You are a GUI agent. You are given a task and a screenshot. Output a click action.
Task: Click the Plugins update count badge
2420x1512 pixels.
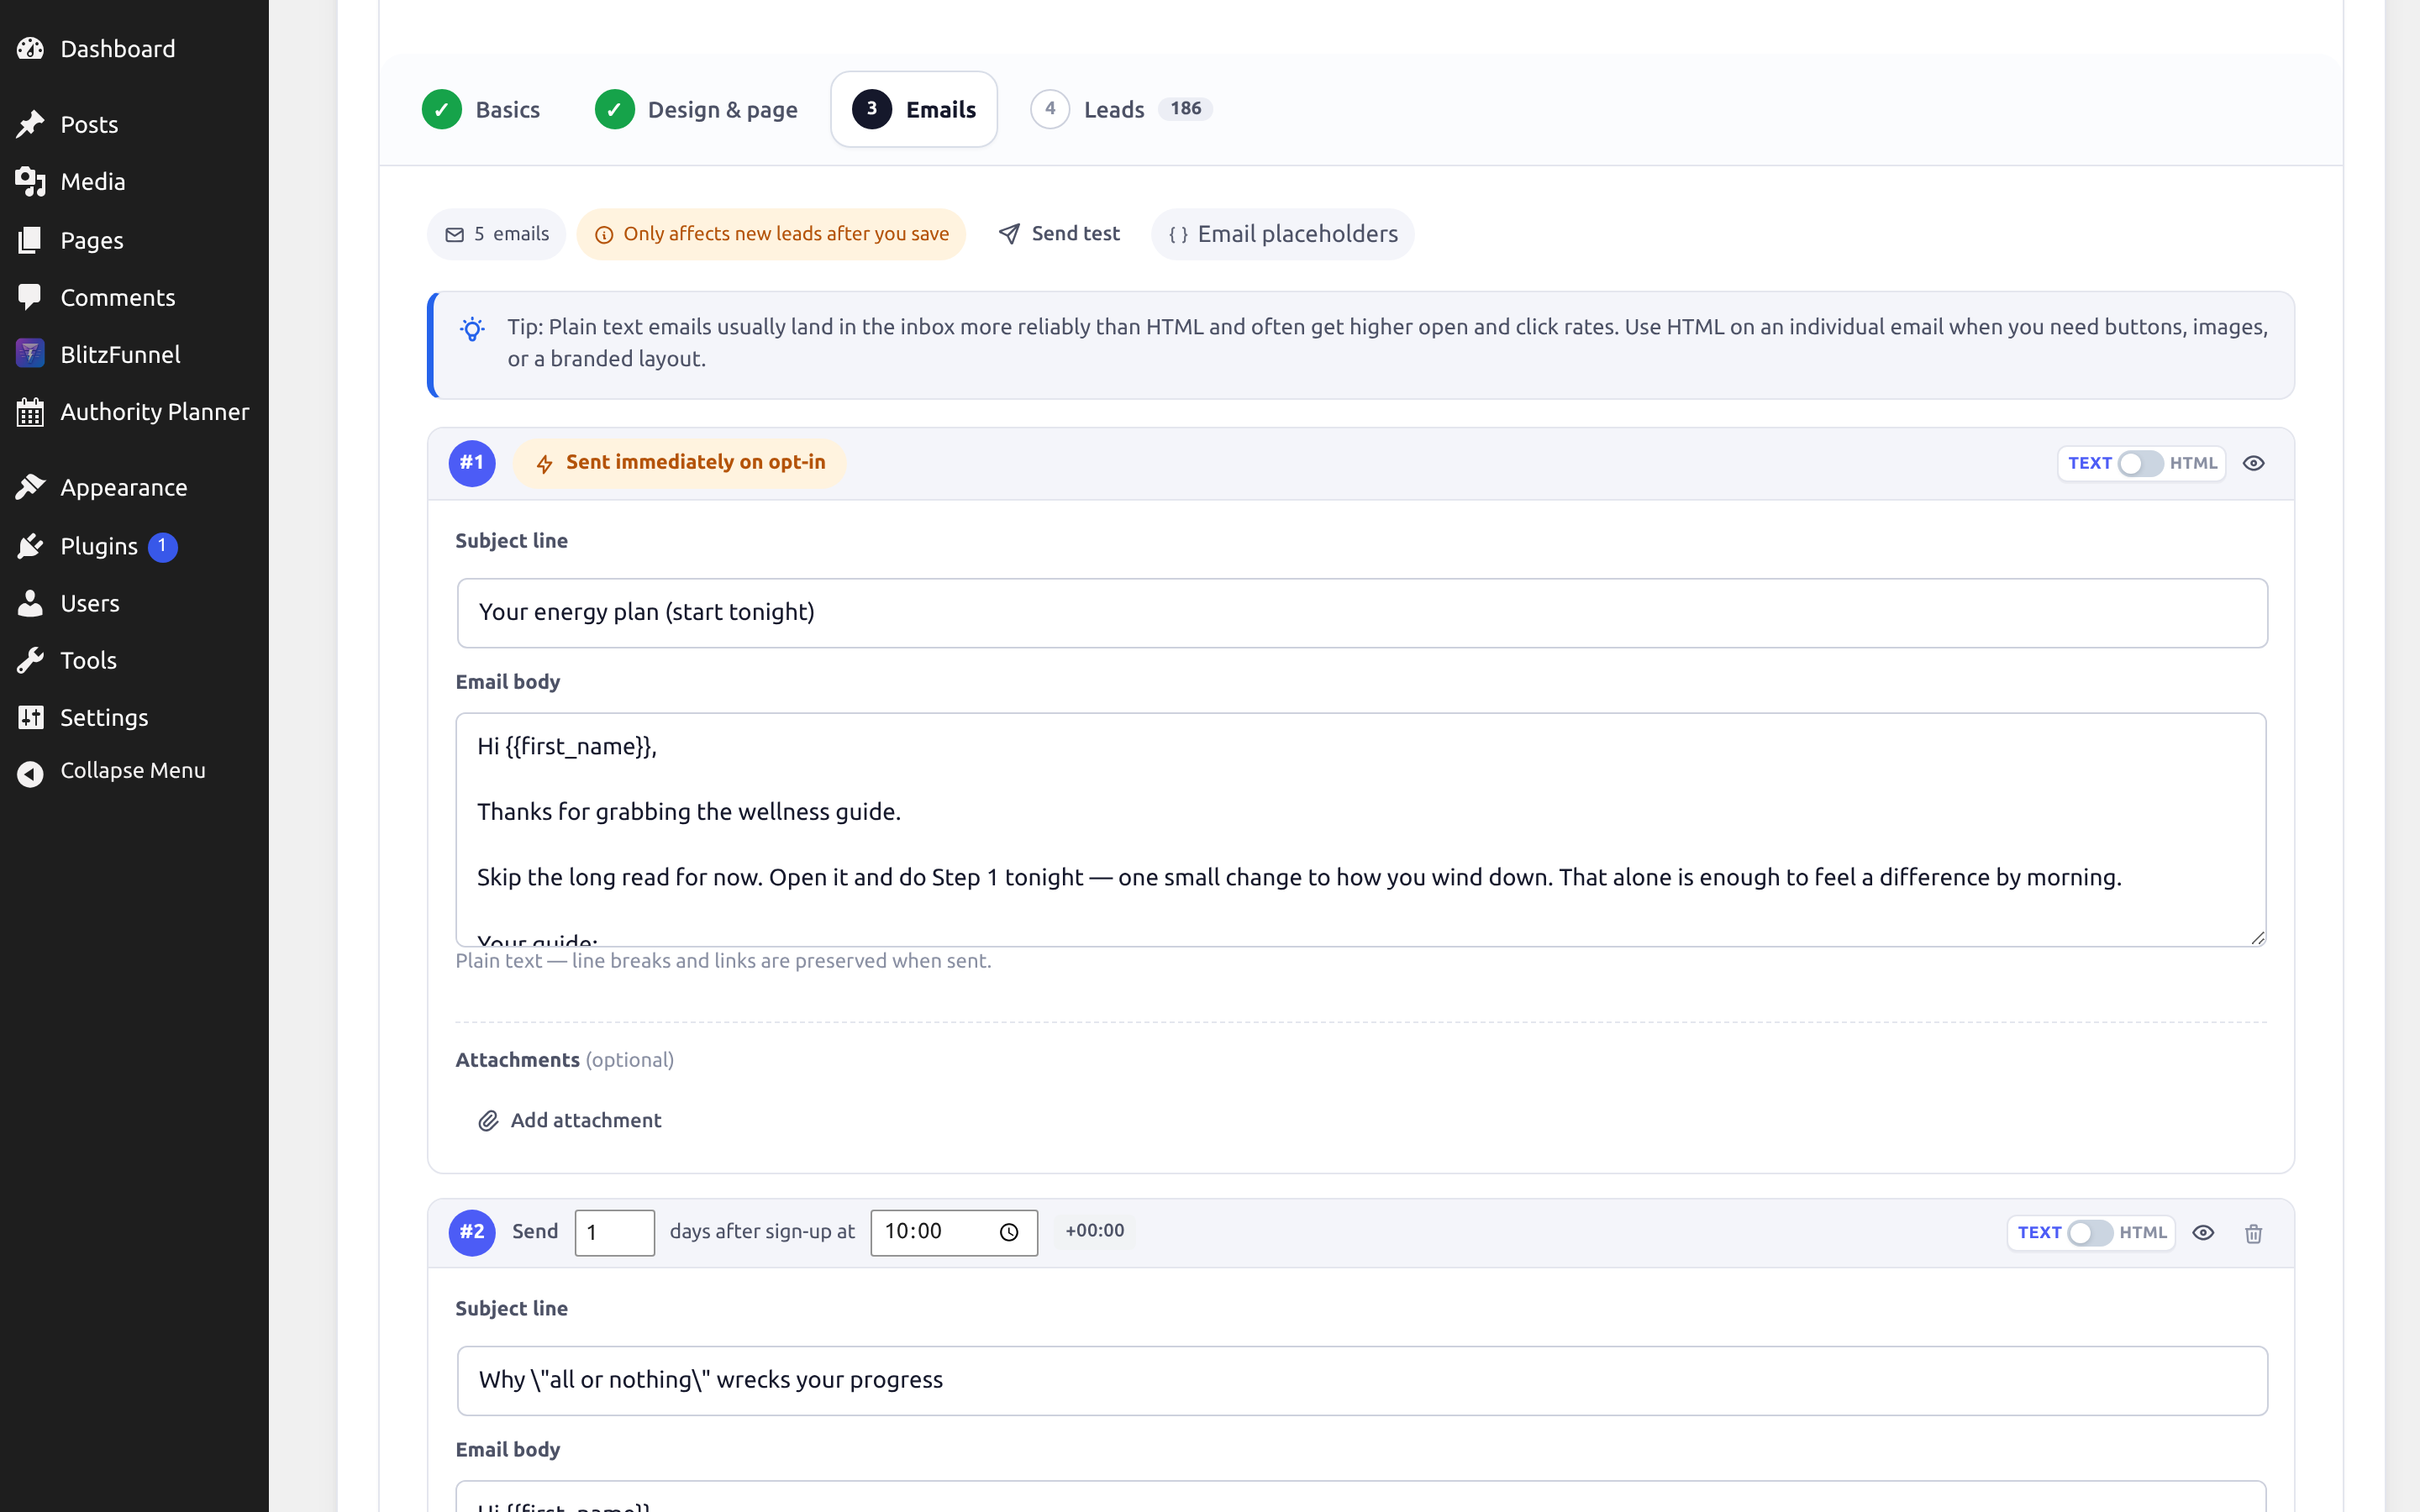click(x=163, y=547)
